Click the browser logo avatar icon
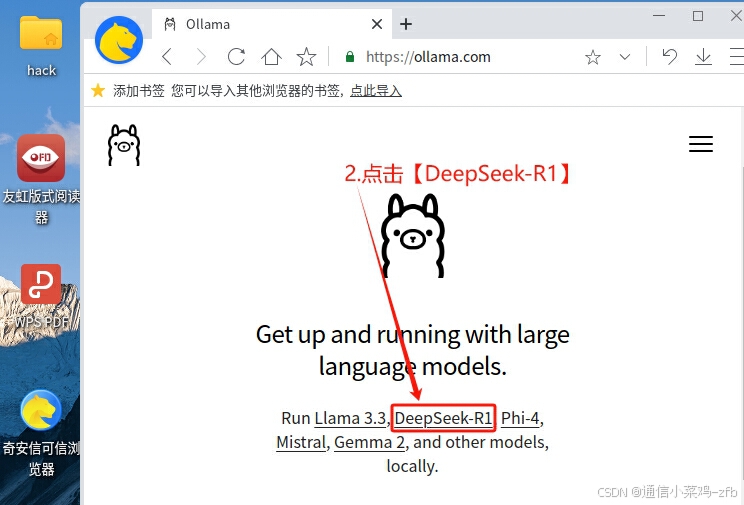Viewport: 744px width, 505px height. [119, 40]
